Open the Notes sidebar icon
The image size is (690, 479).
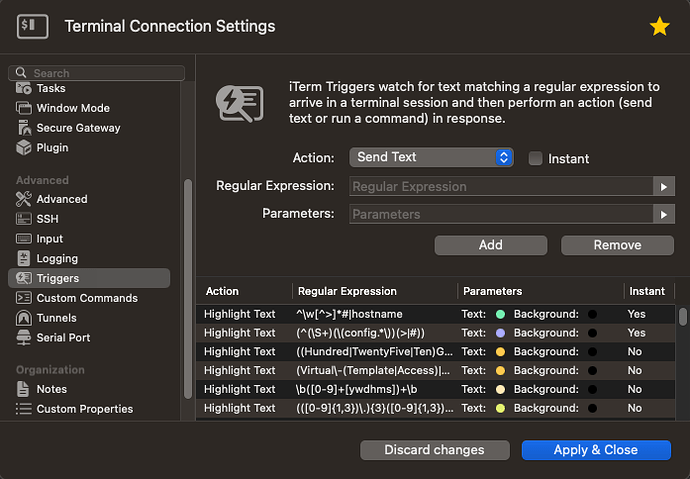pyautogui.click(x=25, y=389)
